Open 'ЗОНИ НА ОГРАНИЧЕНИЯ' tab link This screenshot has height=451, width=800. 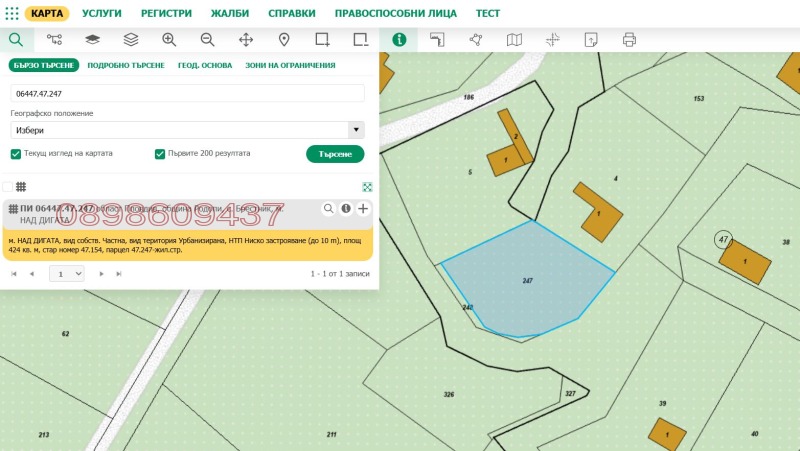pyautogui.click(x=290, y=65)
